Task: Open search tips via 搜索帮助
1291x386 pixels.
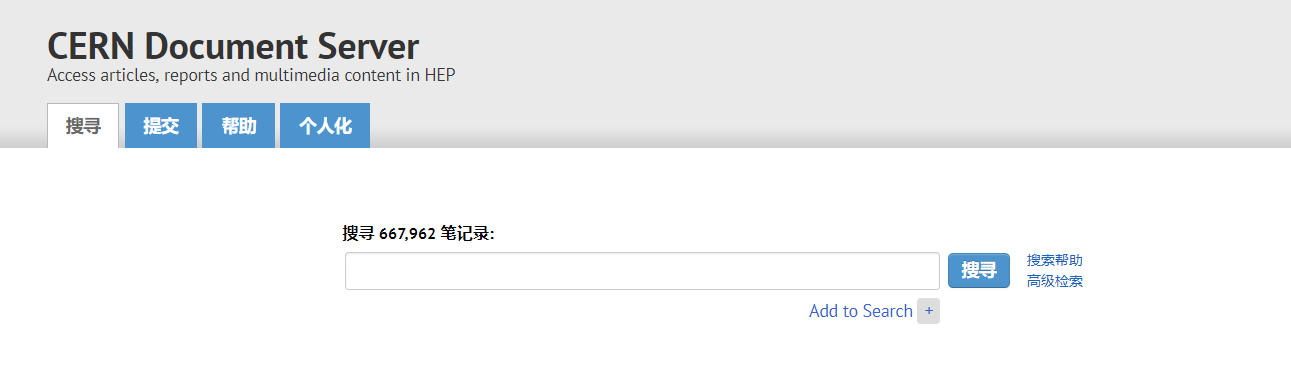Action: pyautogui.click(x=1054, y=260)
